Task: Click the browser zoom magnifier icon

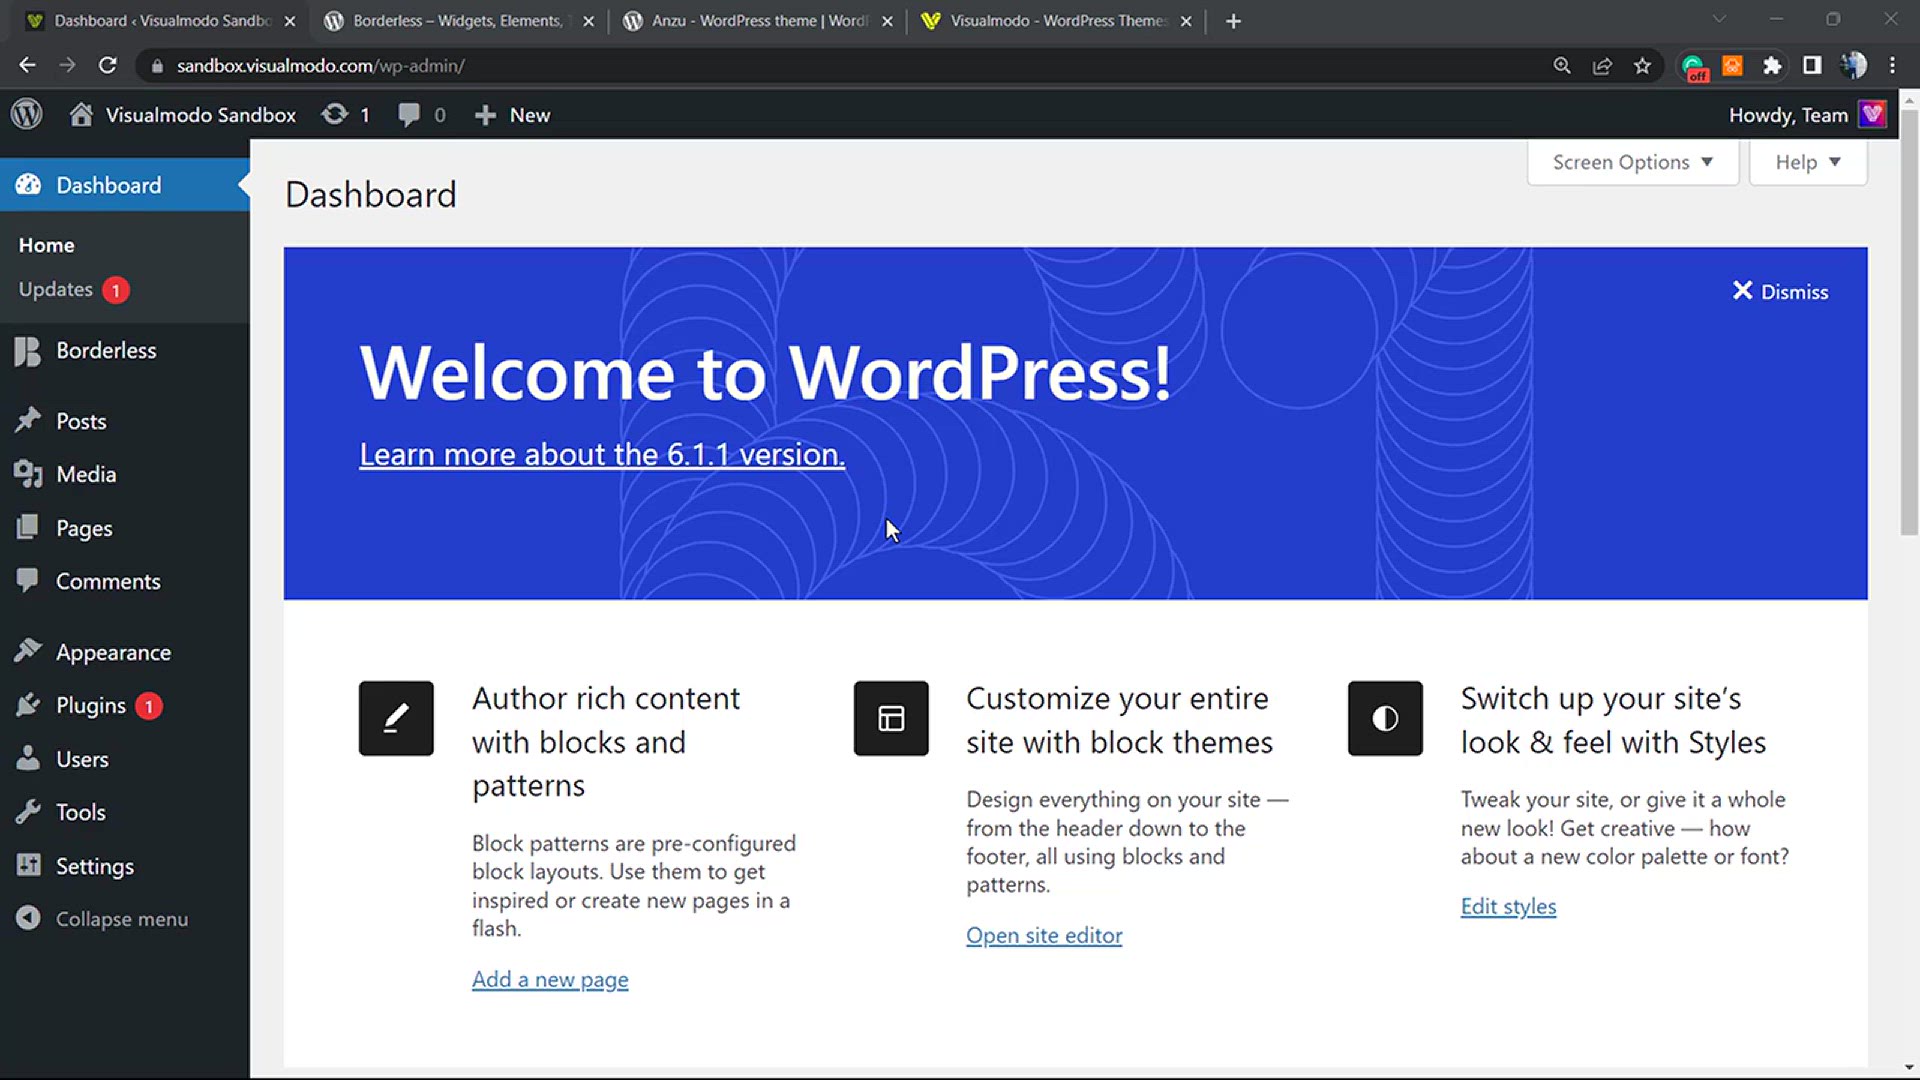Action: [1562, 66]
